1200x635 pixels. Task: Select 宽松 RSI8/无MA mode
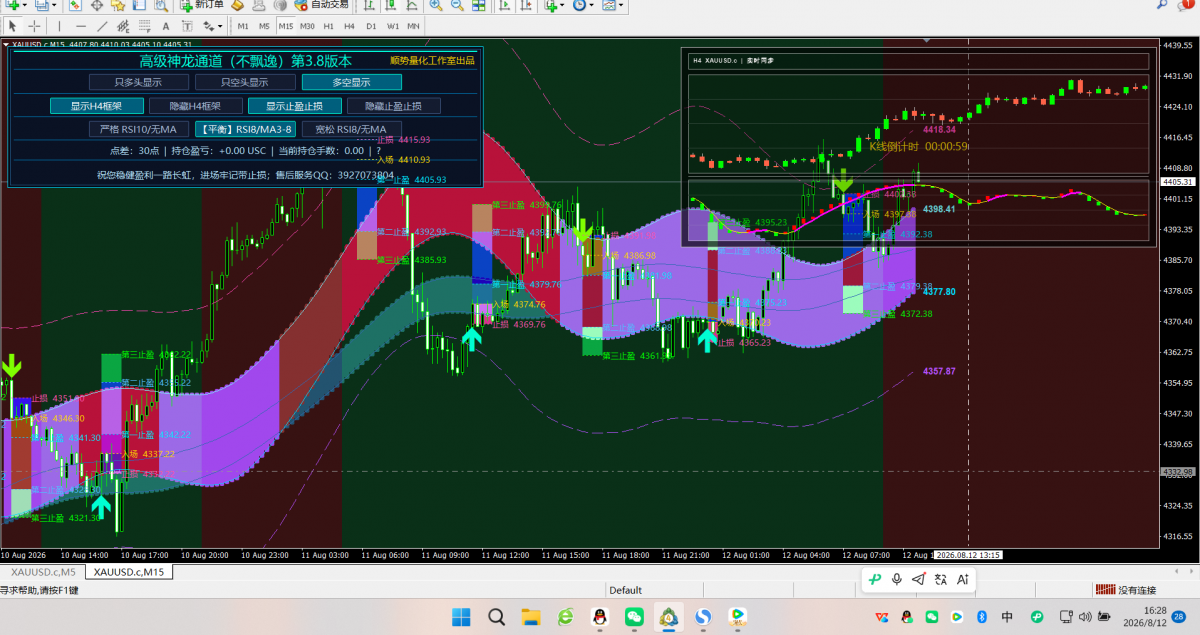[x=351, y=129]
